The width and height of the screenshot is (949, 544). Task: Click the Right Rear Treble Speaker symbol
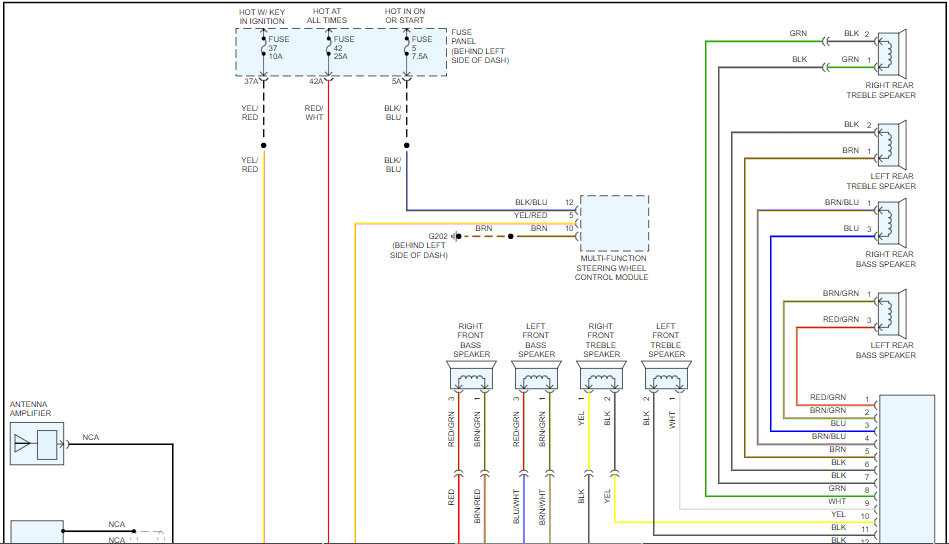pyautogui.click(x=892, y=54)
